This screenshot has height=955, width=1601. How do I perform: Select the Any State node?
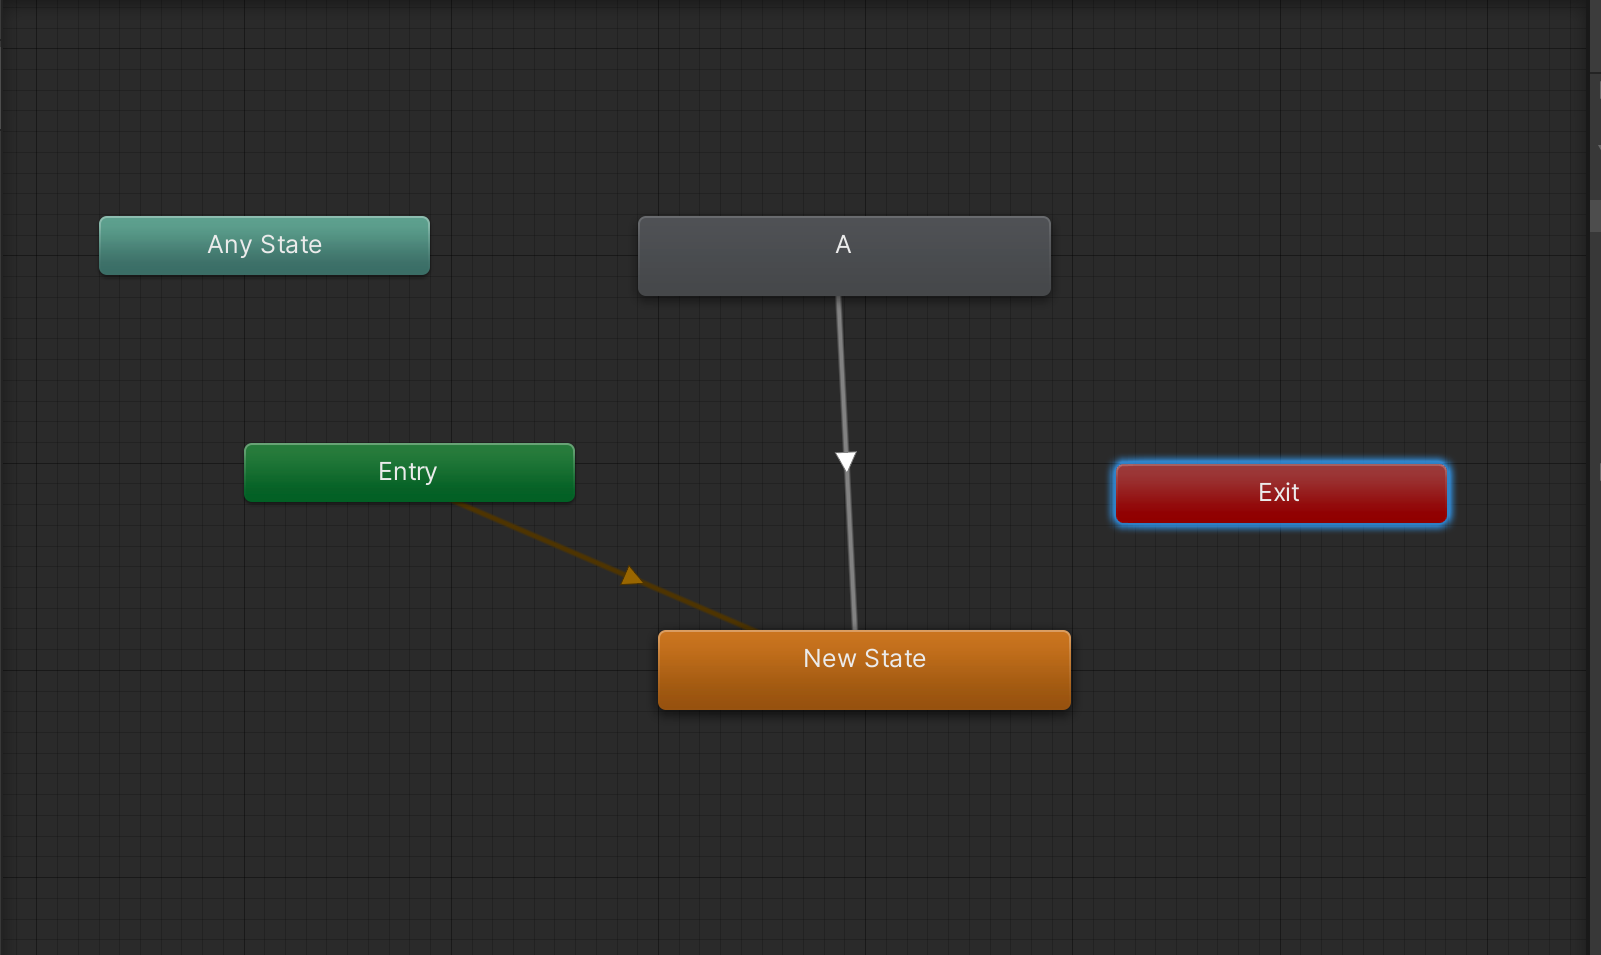(x=264, y=245)
